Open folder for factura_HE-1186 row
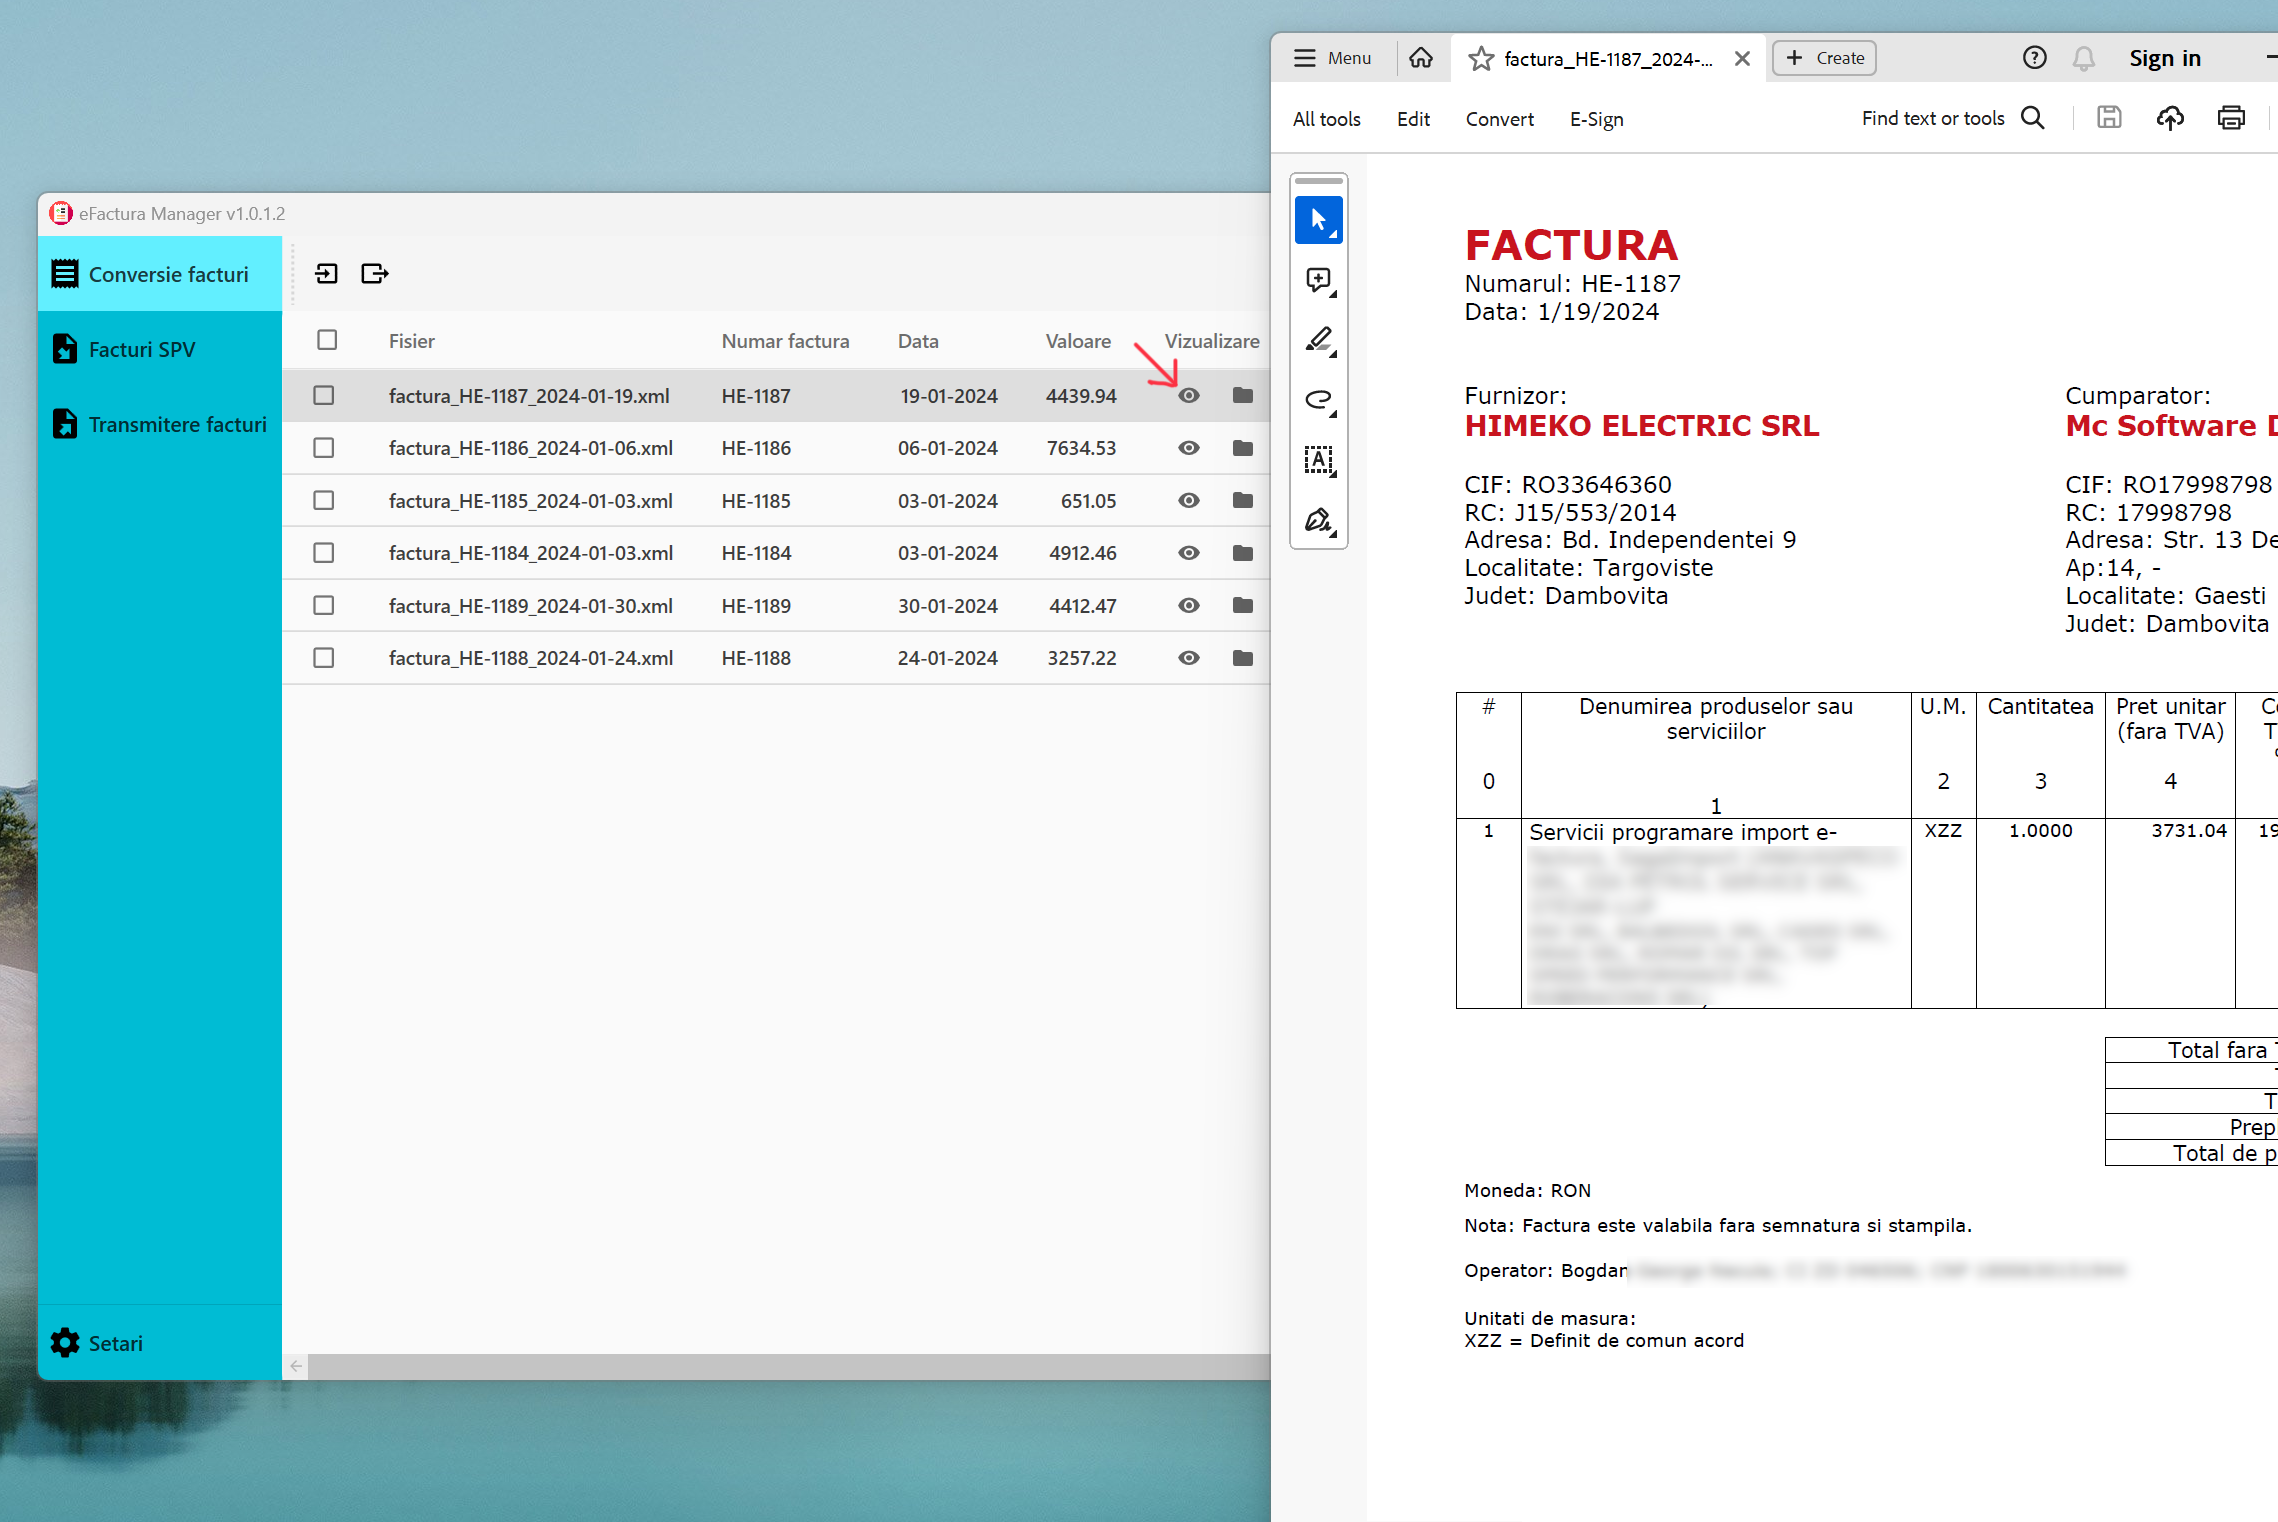 click(1243, 448)
